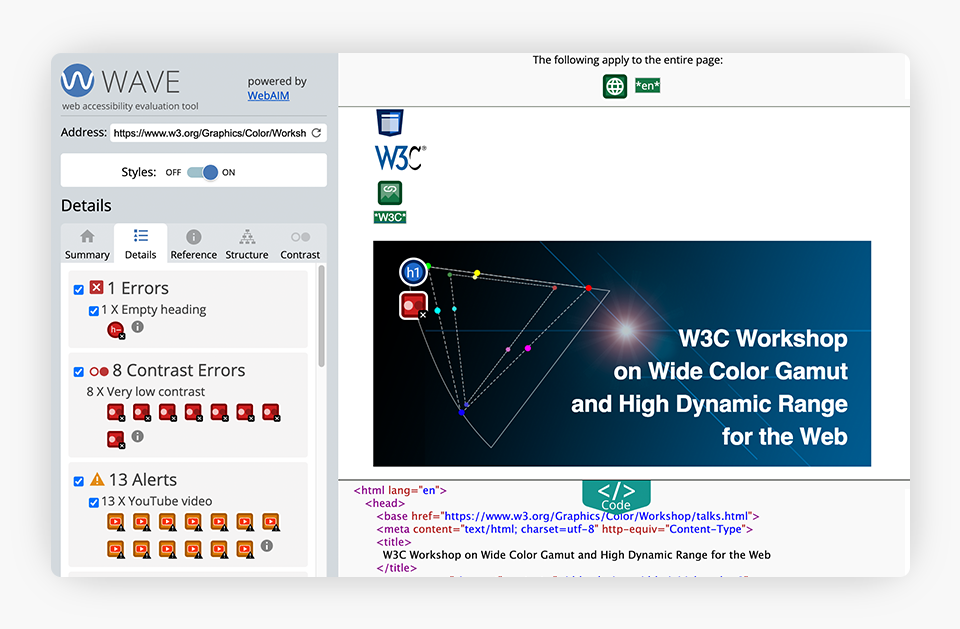Click the reload icon in the Address field
This screenshot has height=629, width=960.
tap(316, 133)
